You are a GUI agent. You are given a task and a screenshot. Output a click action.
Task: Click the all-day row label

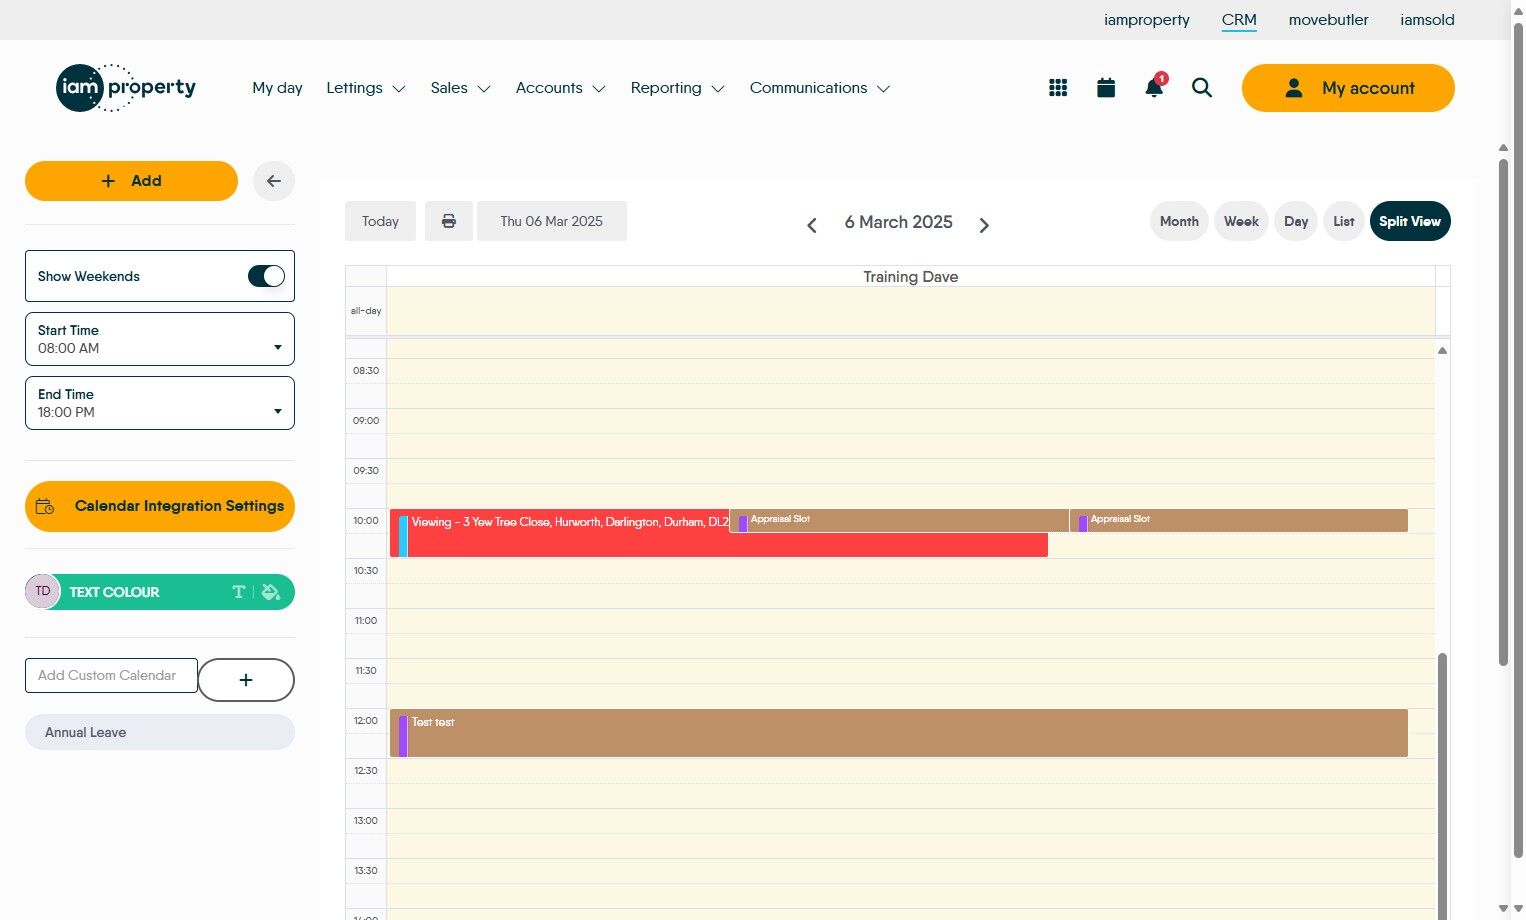366,311
